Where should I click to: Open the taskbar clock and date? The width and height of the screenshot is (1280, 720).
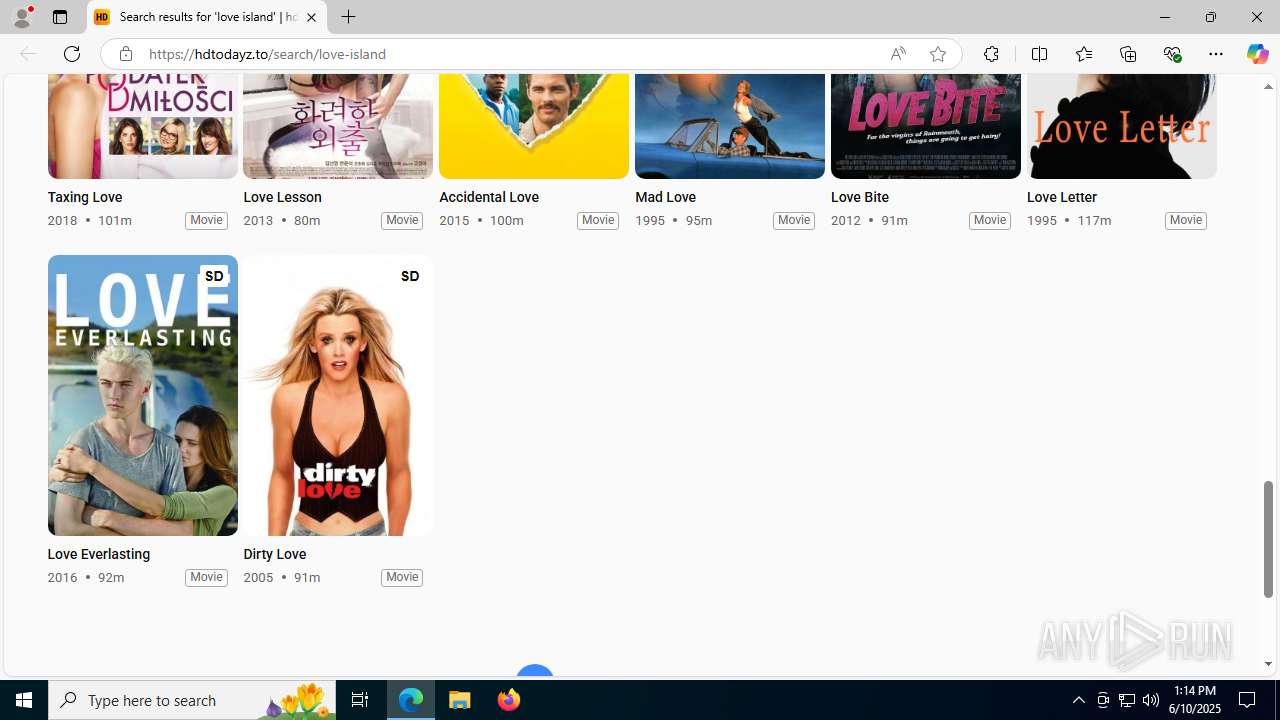(1194, 700)
